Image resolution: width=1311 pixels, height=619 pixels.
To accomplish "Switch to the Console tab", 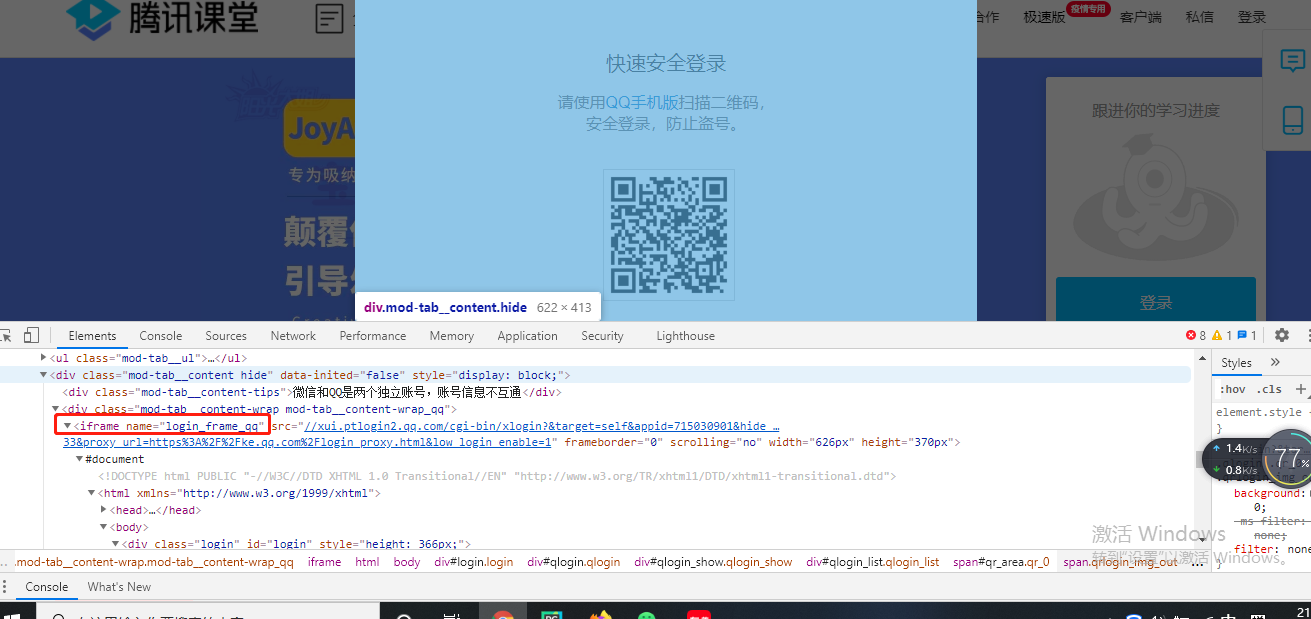I will pos(160,336).
